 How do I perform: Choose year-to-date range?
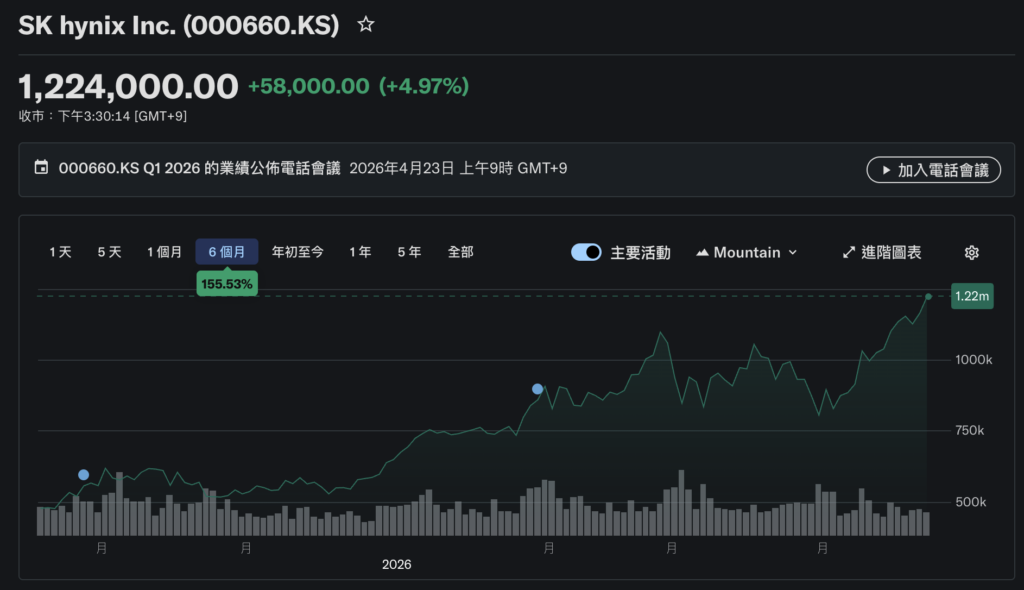pos(298,253)
